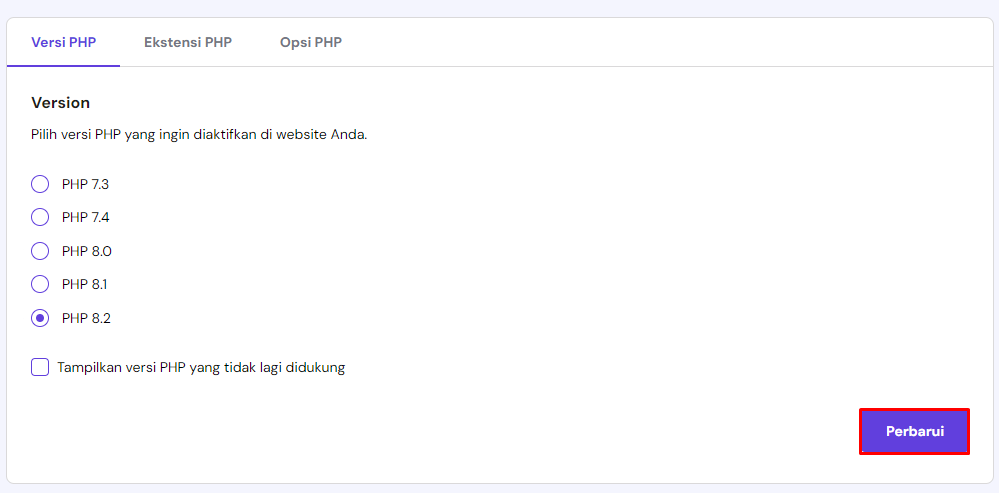Click the 'PHP 8.1' text label
This screenshot has height=493, width=999.
point(85,284)
